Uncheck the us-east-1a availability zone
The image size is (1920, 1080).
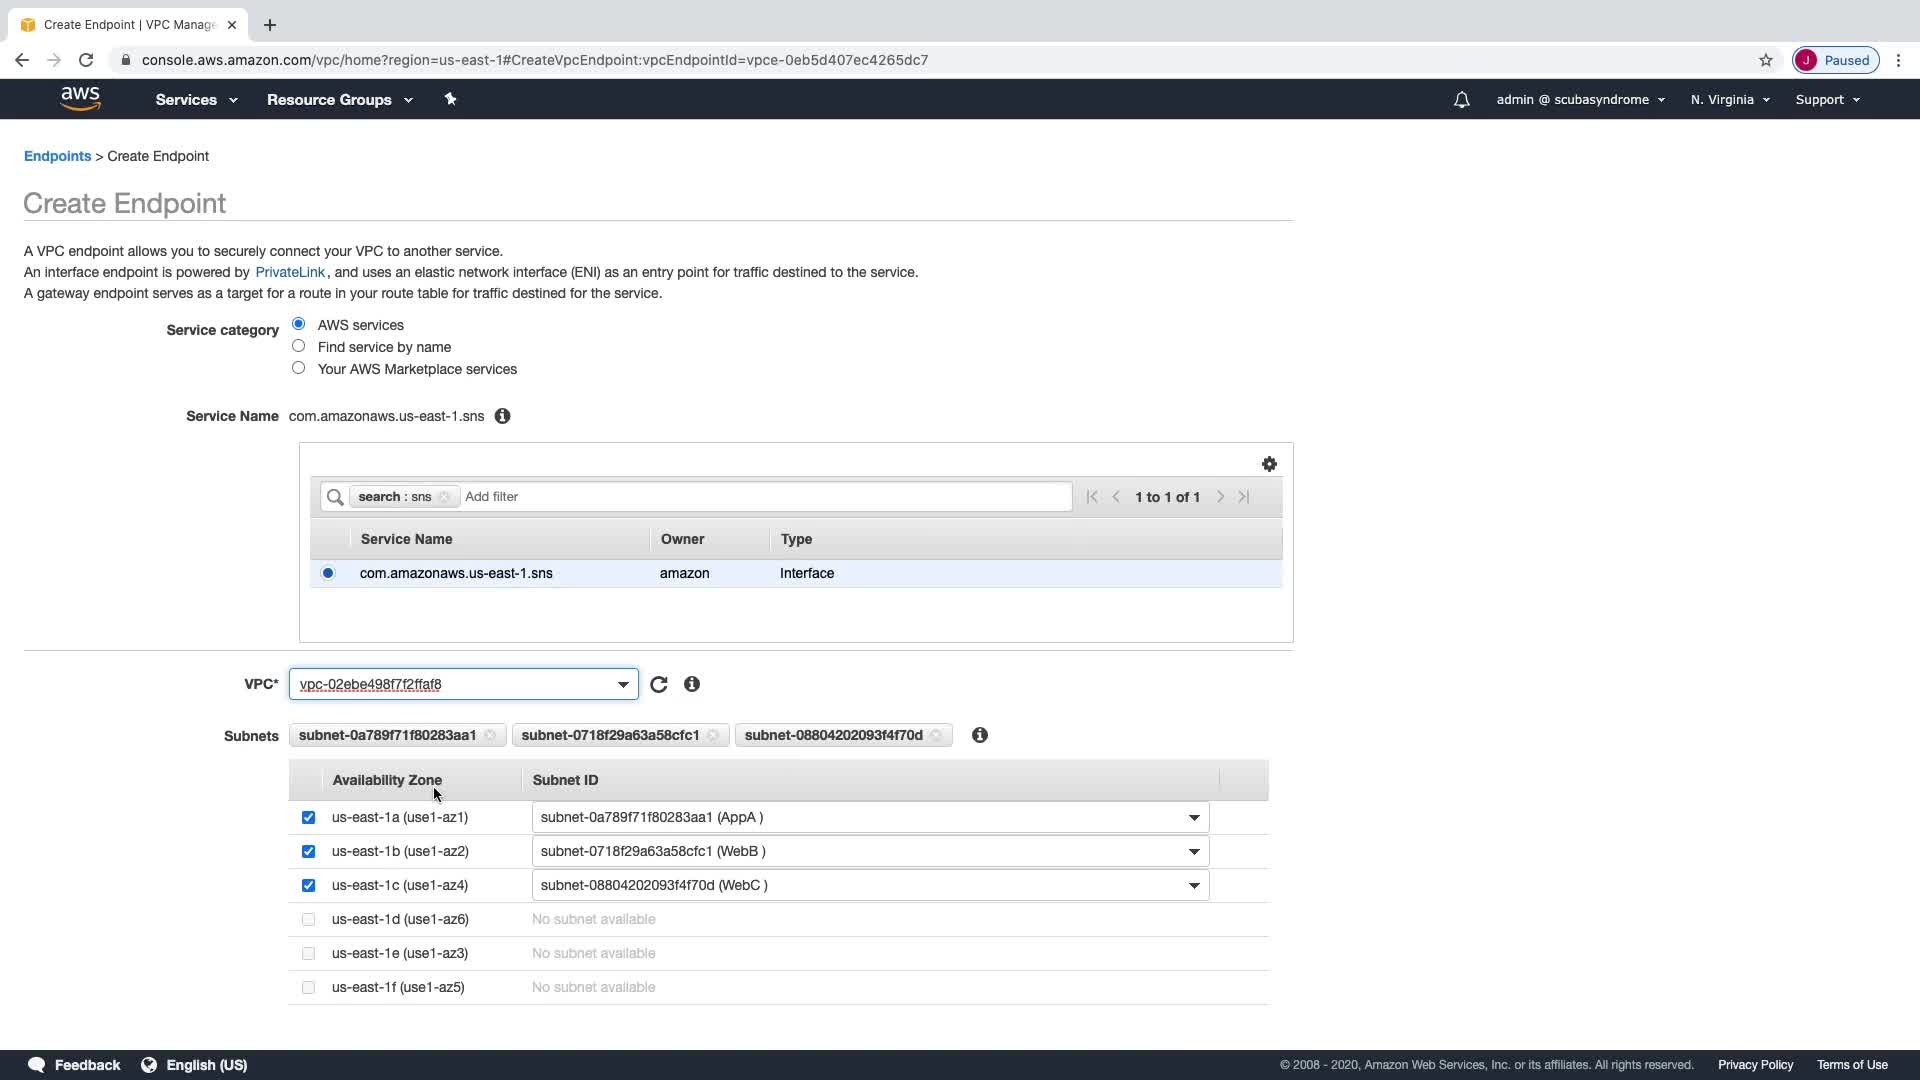[308, 818]
